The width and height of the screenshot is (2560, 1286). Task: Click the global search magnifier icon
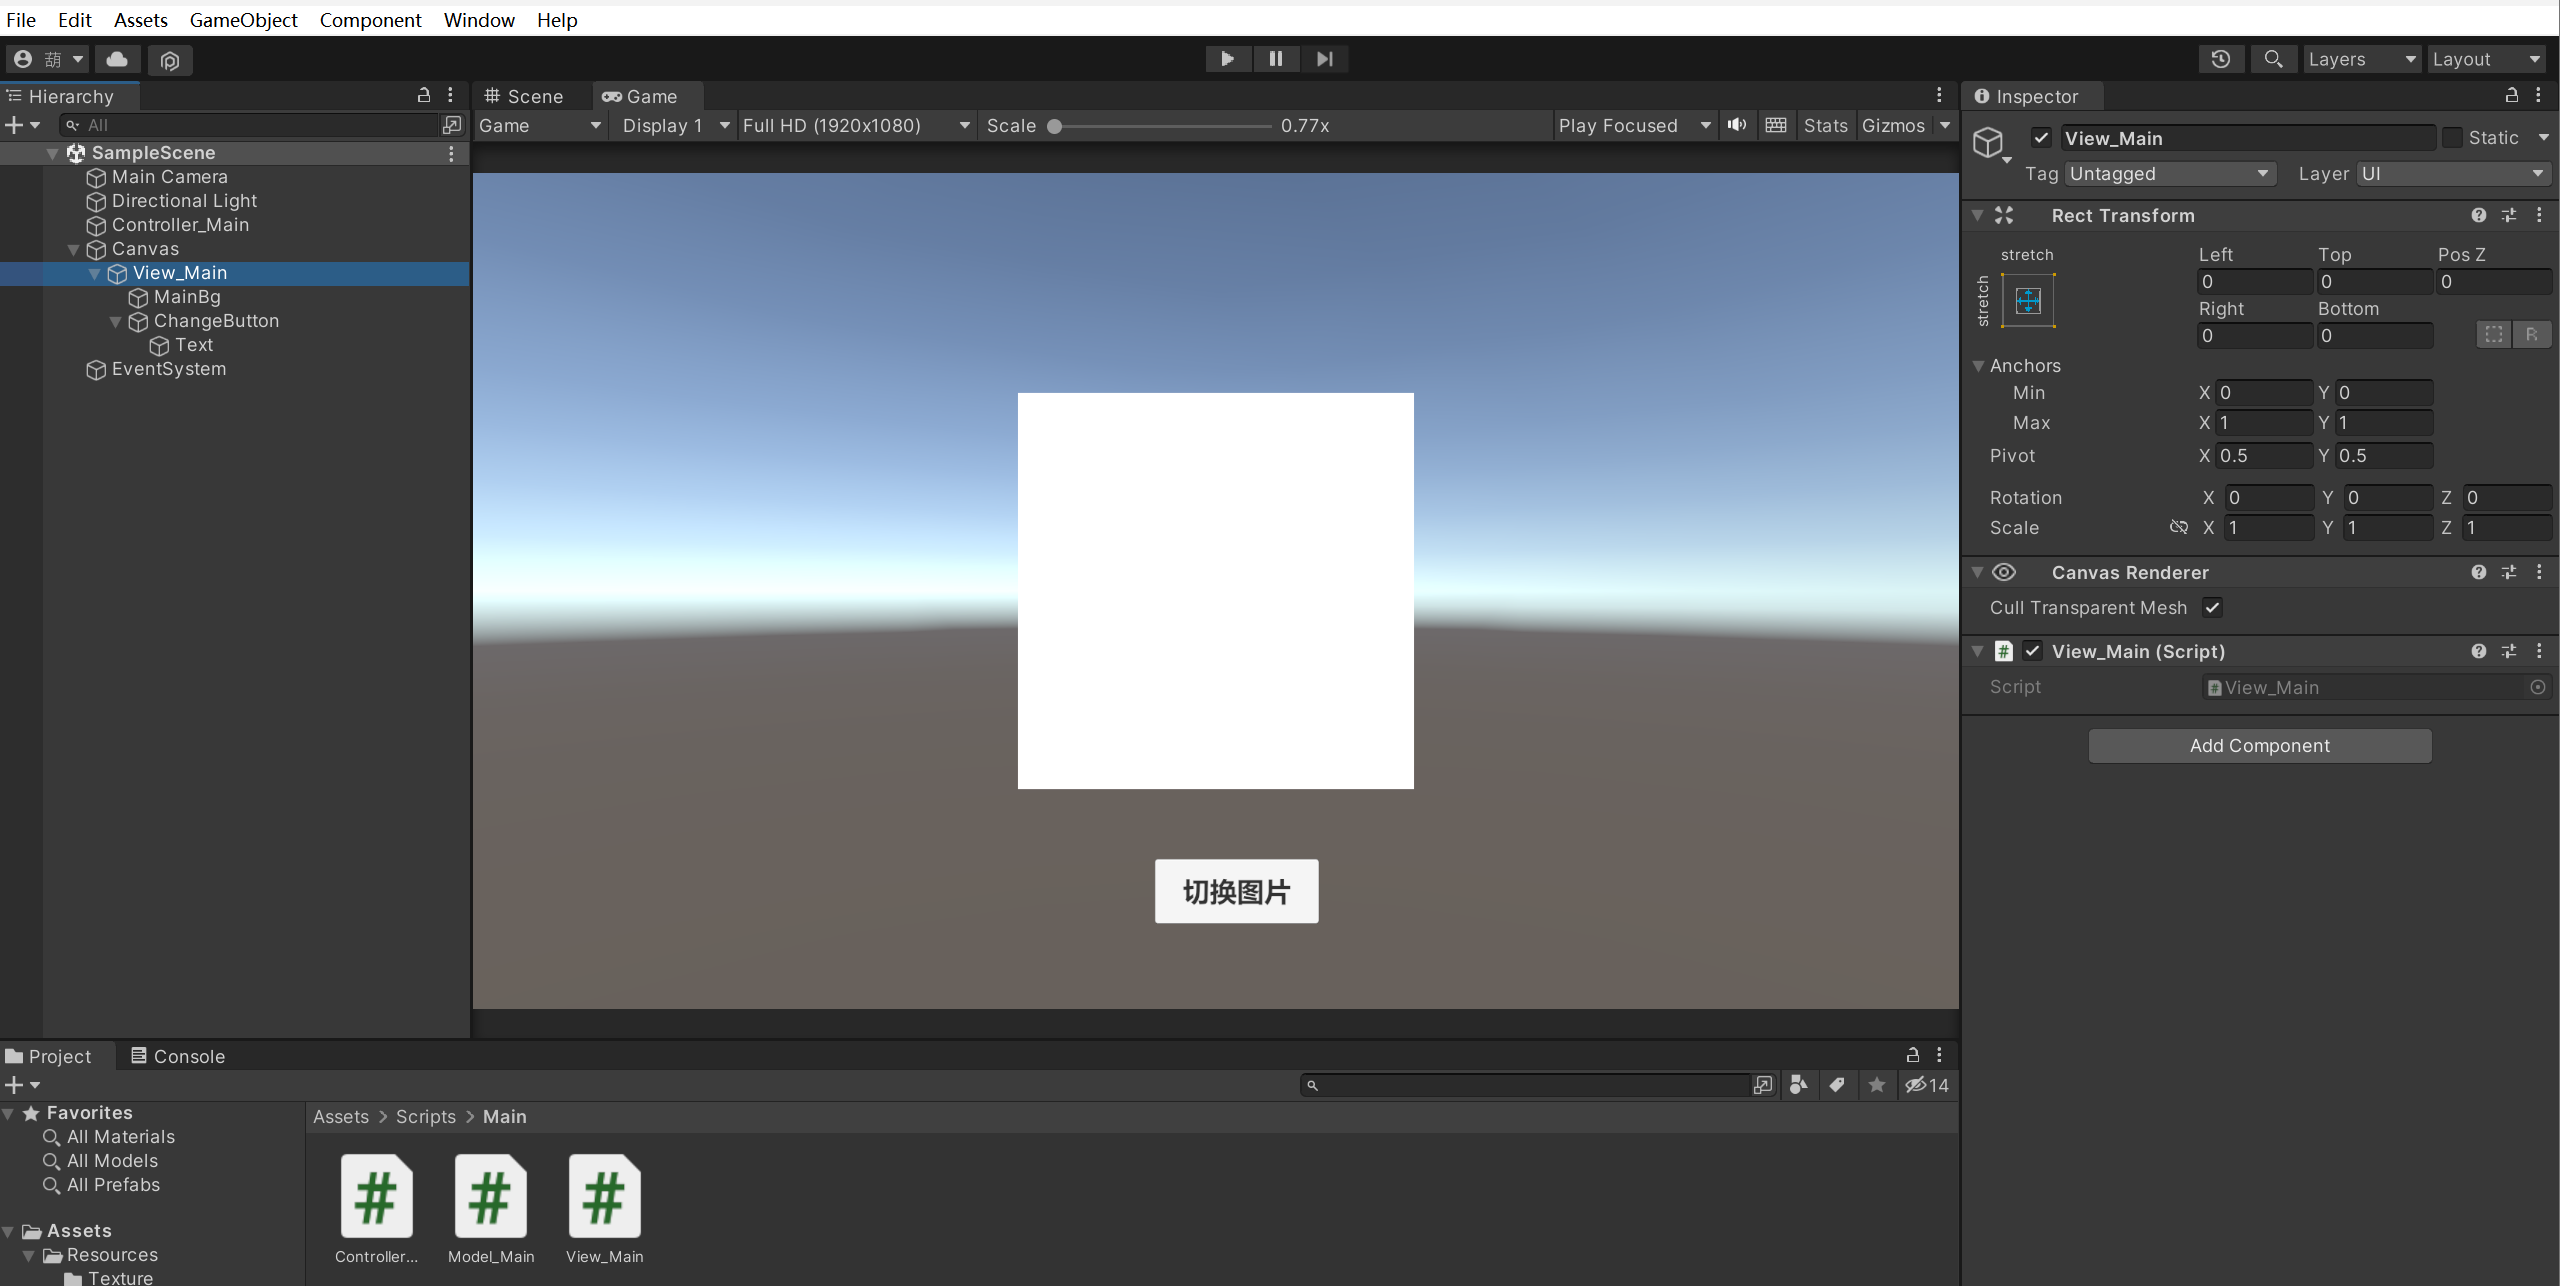coord(2273,59)
